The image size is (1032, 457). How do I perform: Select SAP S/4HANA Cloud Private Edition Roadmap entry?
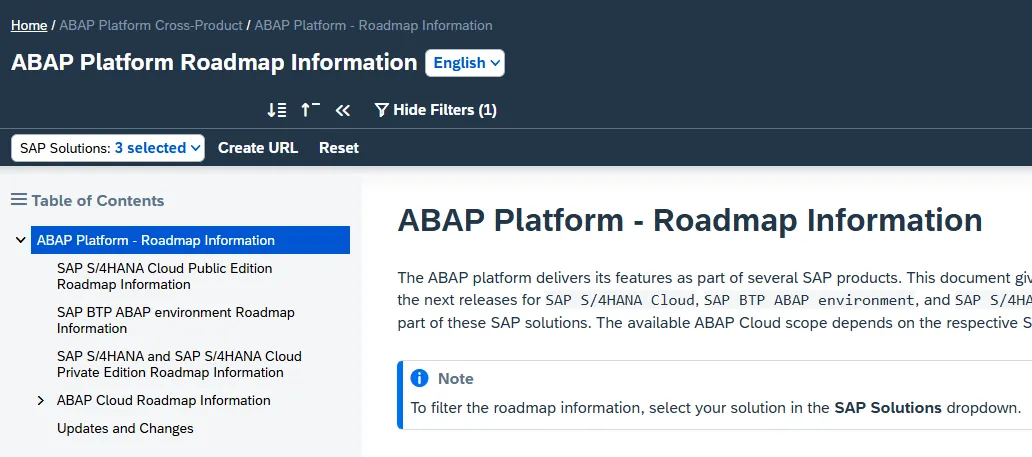pos(179,364)
